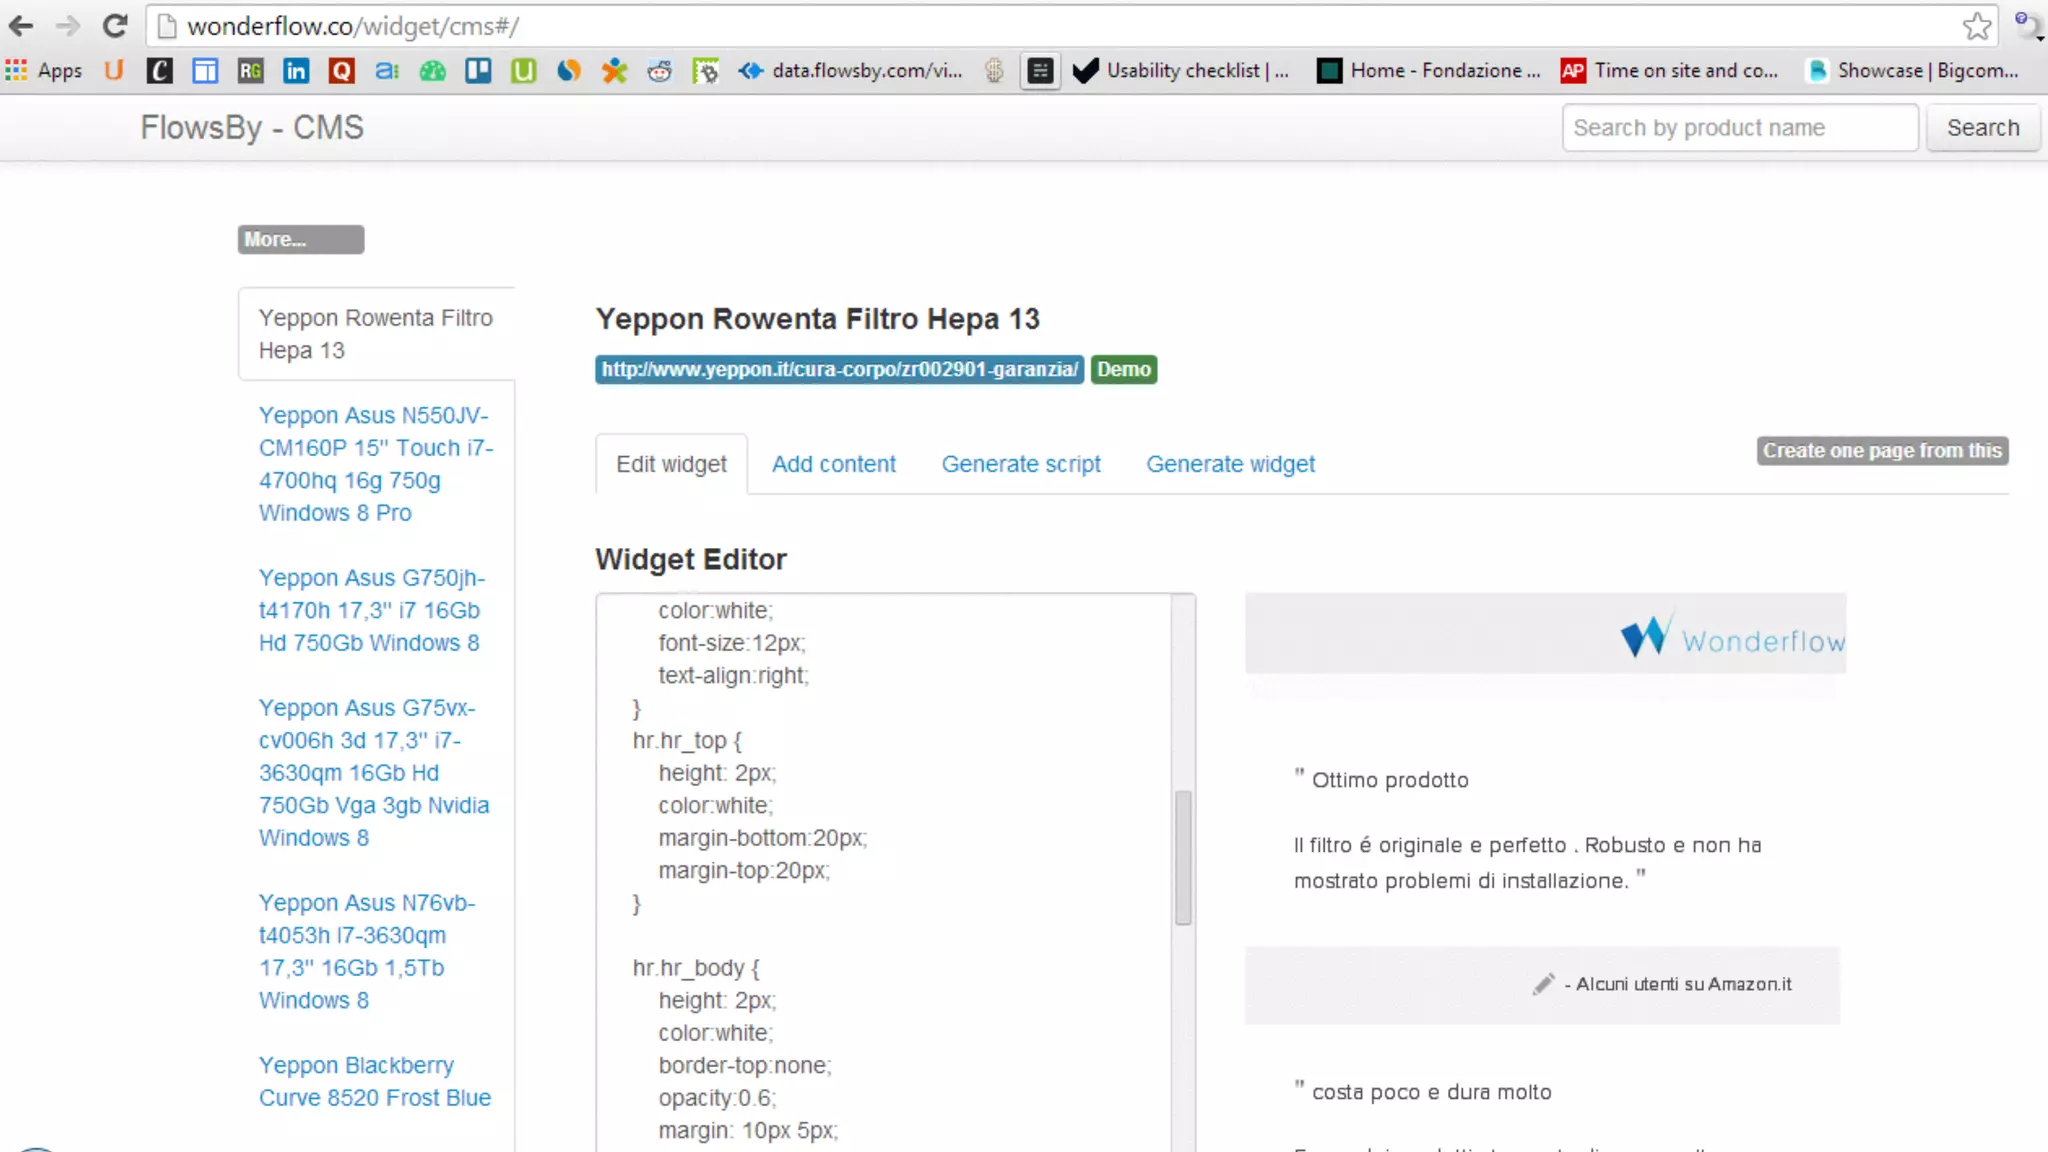Open the RG bookmark icon

(x=250, y=71)
